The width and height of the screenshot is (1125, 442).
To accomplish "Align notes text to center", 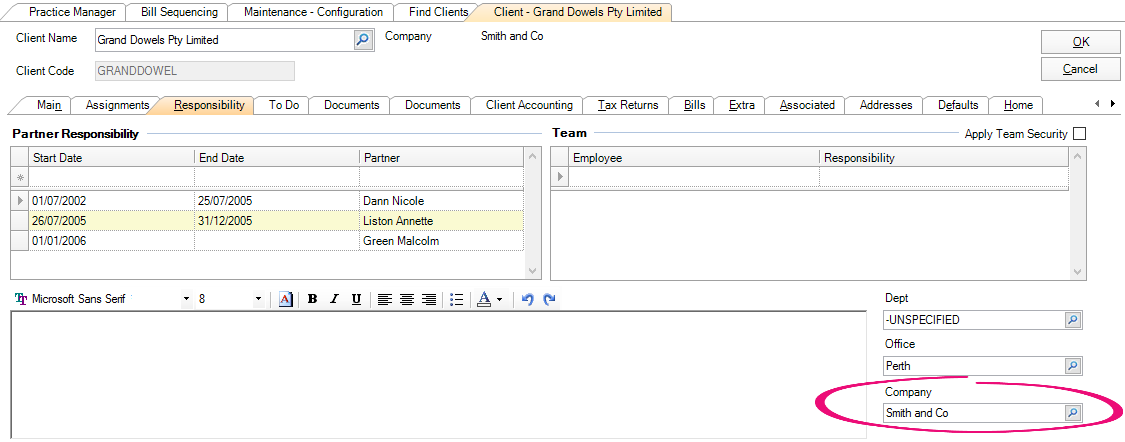I will 407,299.
